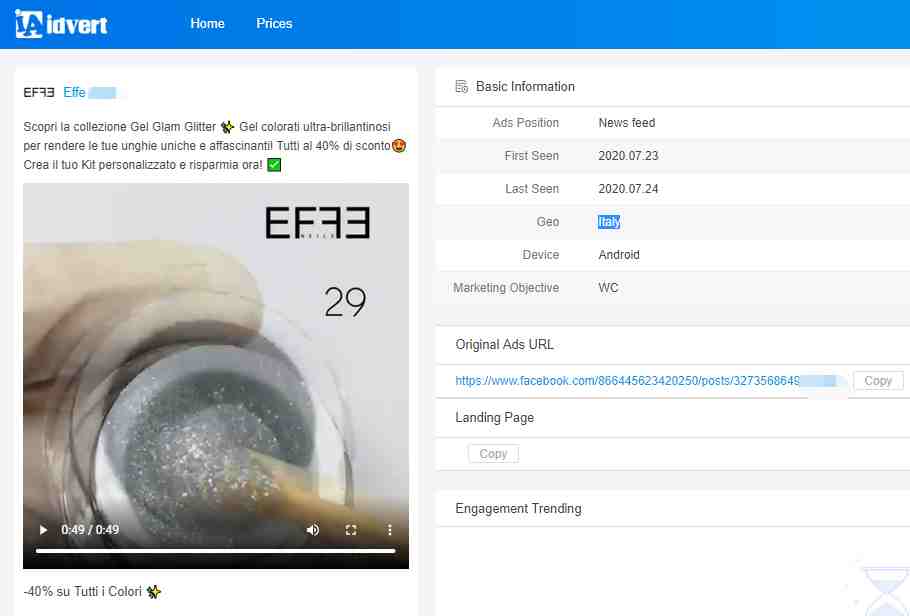Mute the video audio
Screen dimensions: 910x616
(313, 530)
